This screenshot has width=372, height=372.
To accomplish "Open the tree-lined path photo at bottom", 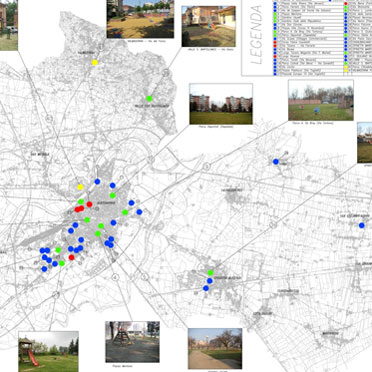I will [215, 349].
